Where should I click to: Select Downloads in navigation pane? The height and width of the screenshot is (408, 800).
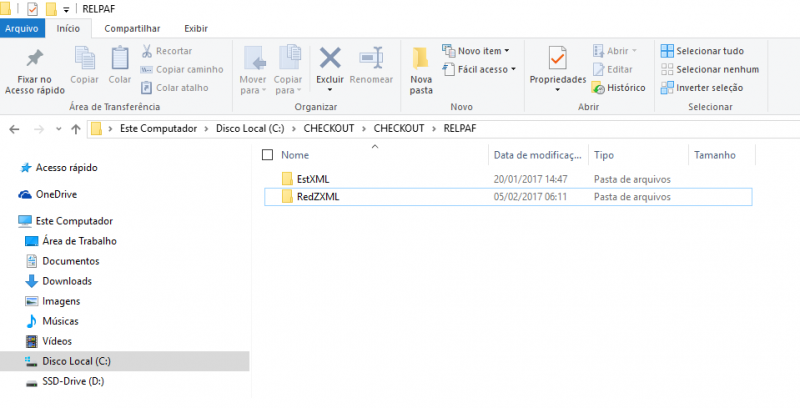click(66, 281)
